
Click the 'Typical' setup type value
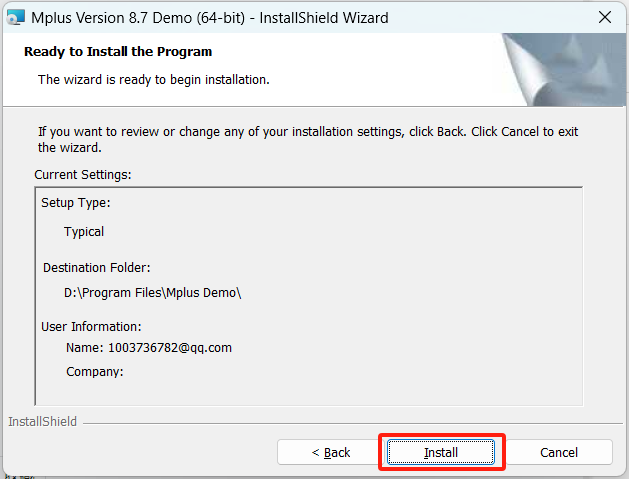[x=84, y=231]
